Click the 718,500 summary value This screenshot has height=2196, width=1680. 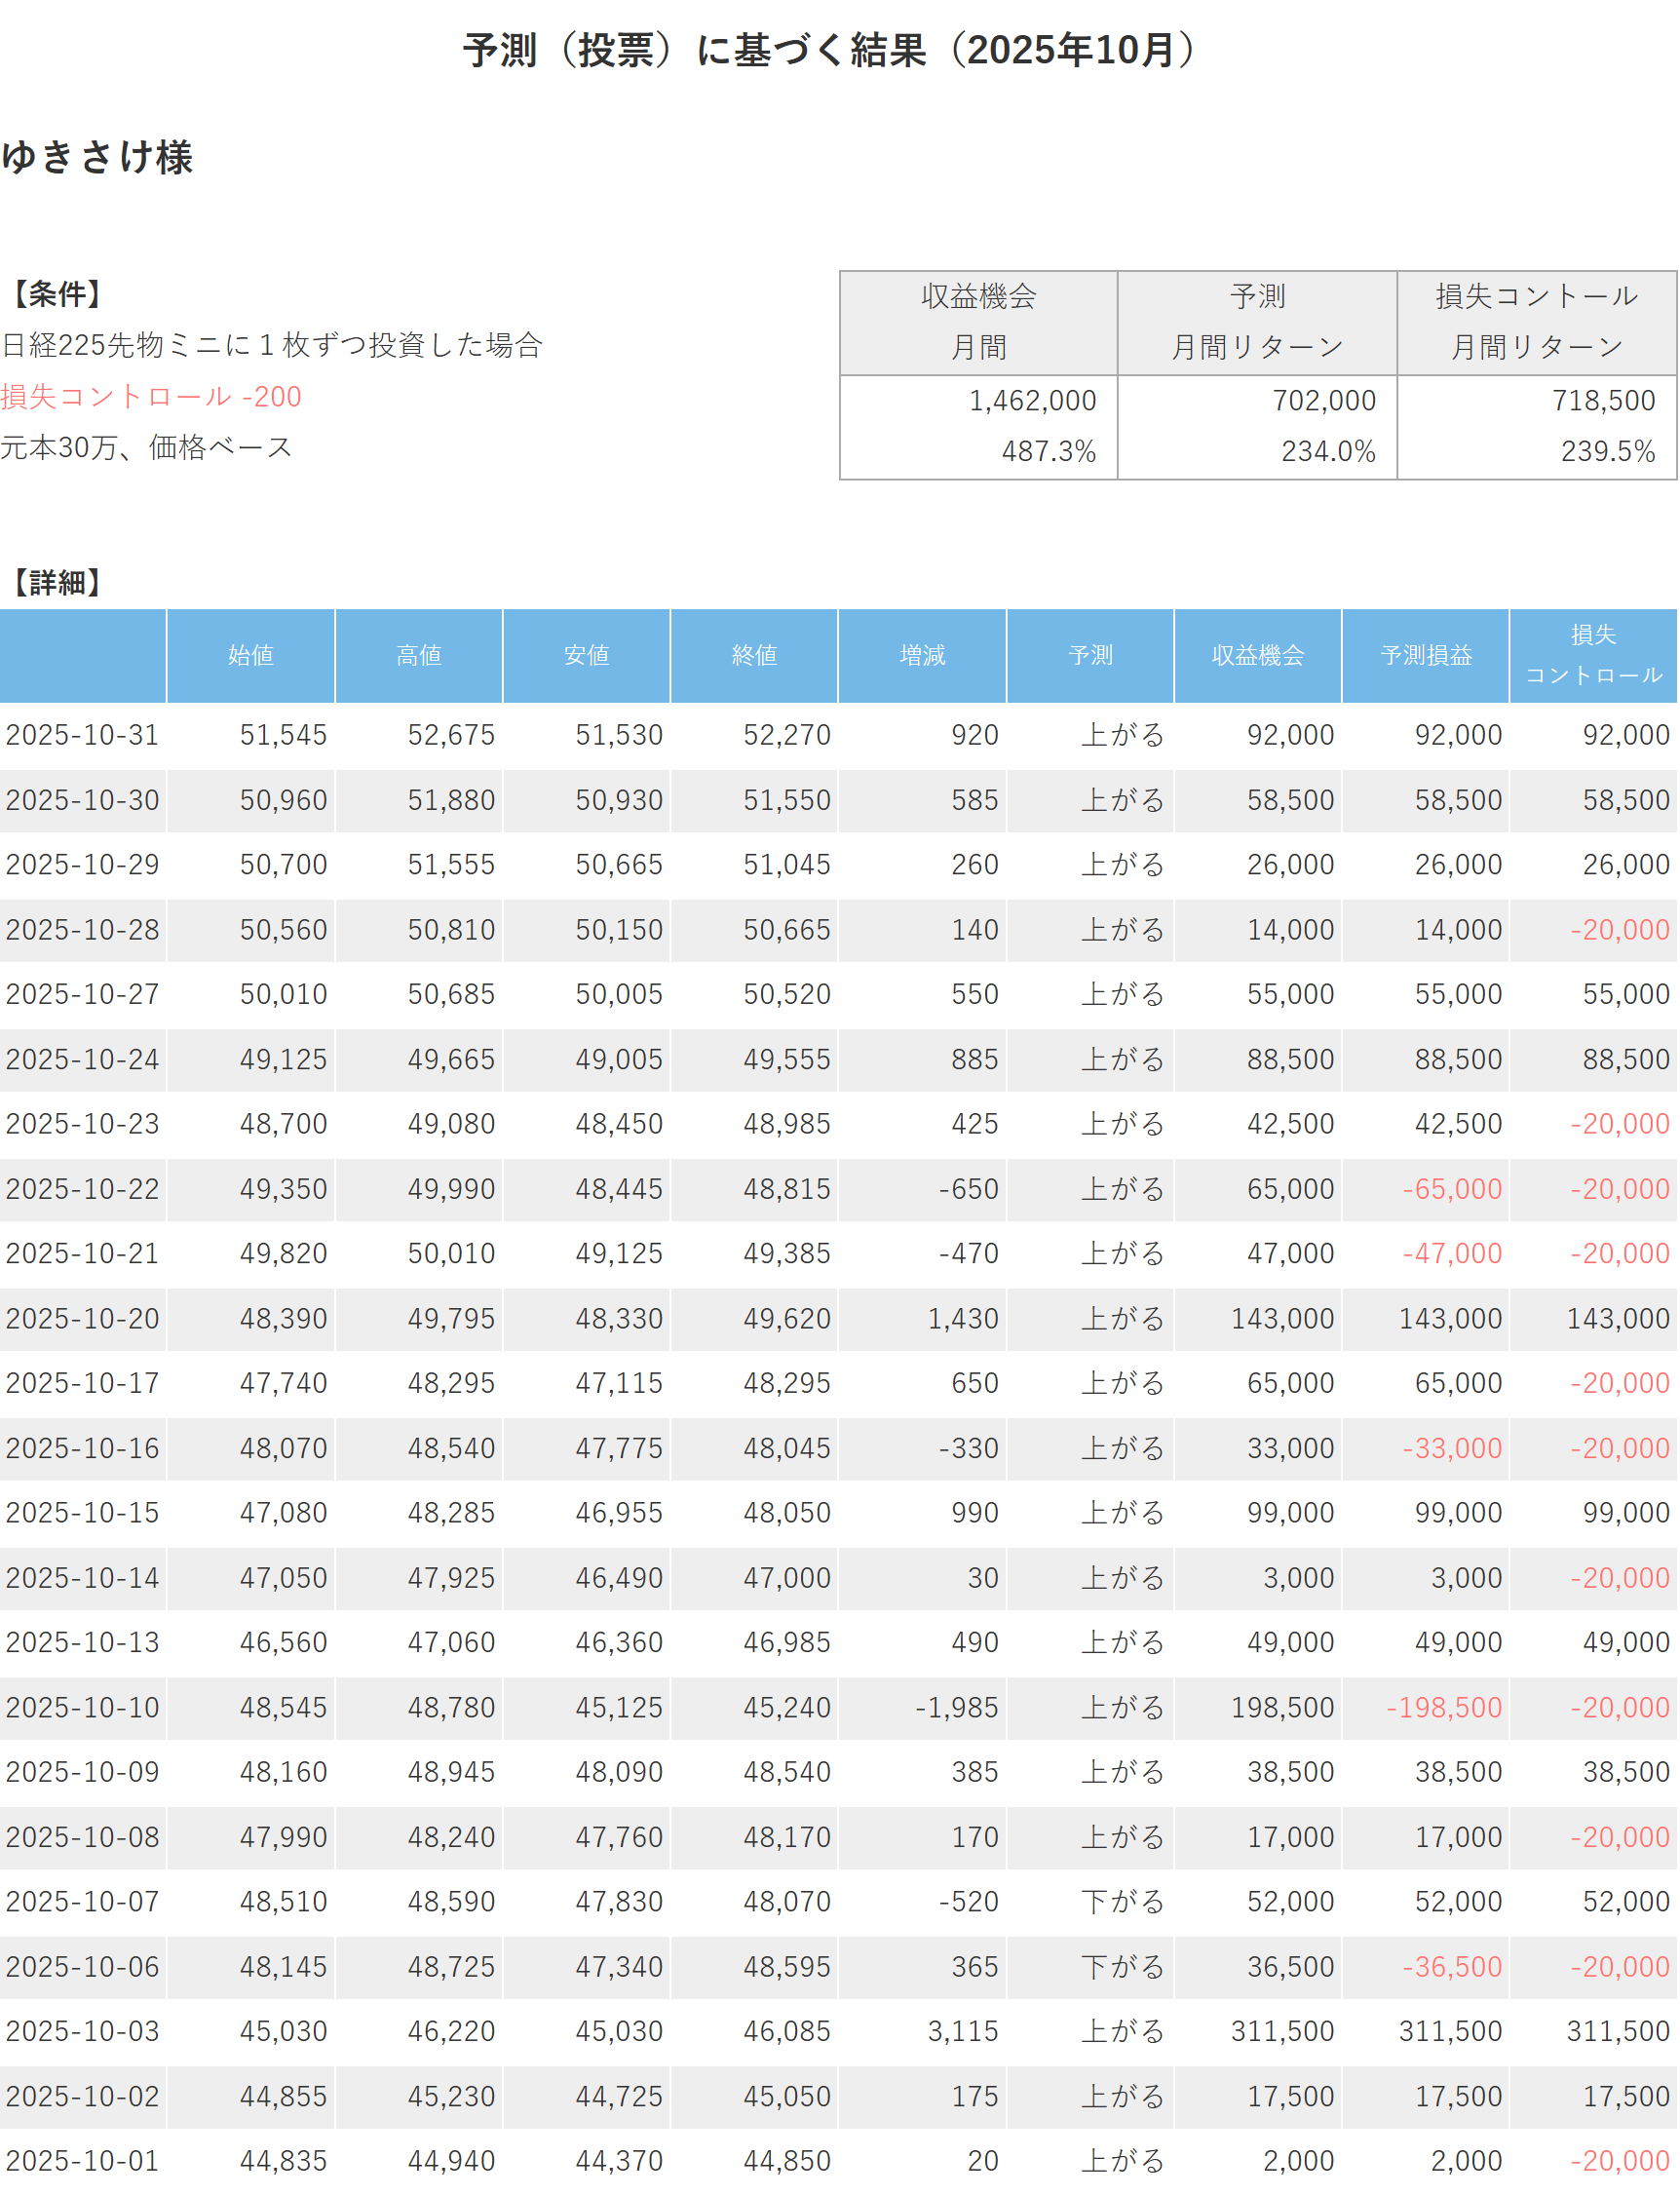point(1603,401)
